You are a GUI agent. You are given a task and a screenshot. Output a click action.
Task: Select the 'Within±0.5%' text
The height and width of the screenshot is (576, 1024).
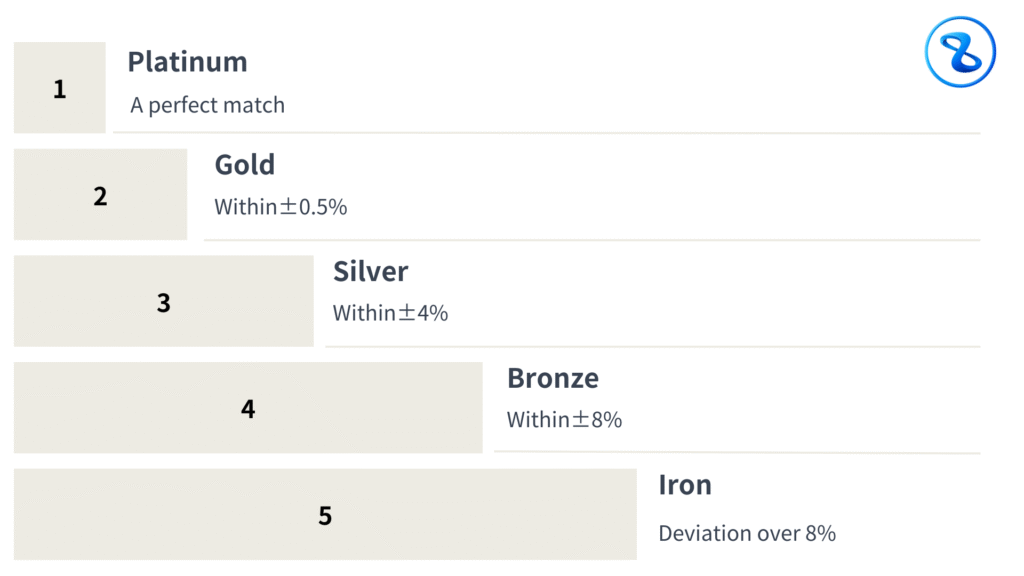tap(281, 207)
